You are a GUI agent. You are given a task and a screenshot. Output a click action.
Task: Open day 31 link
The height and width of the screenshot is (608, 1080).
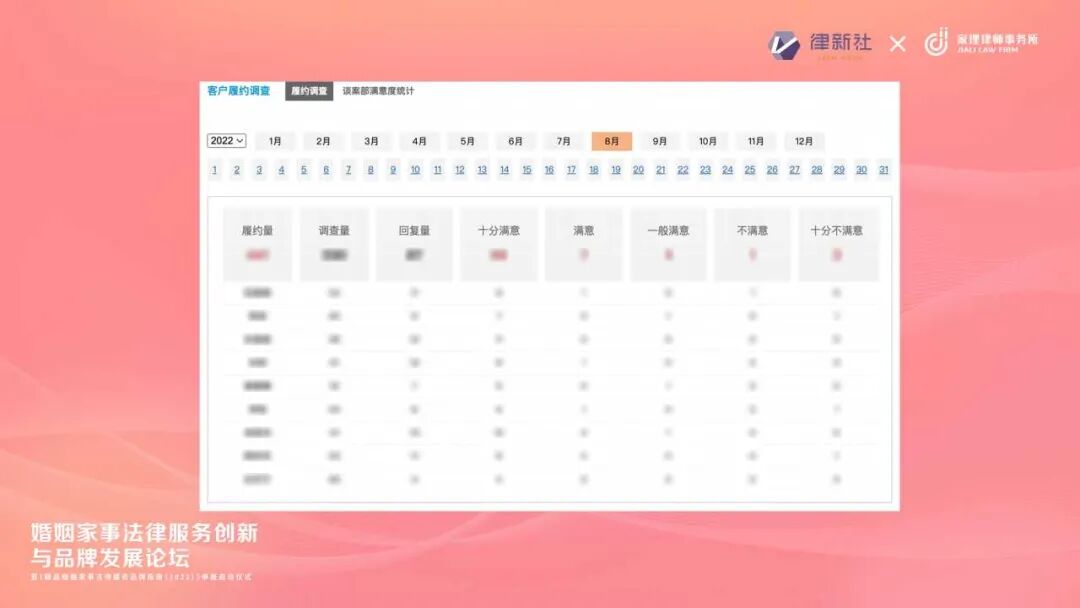pos(884,169)
